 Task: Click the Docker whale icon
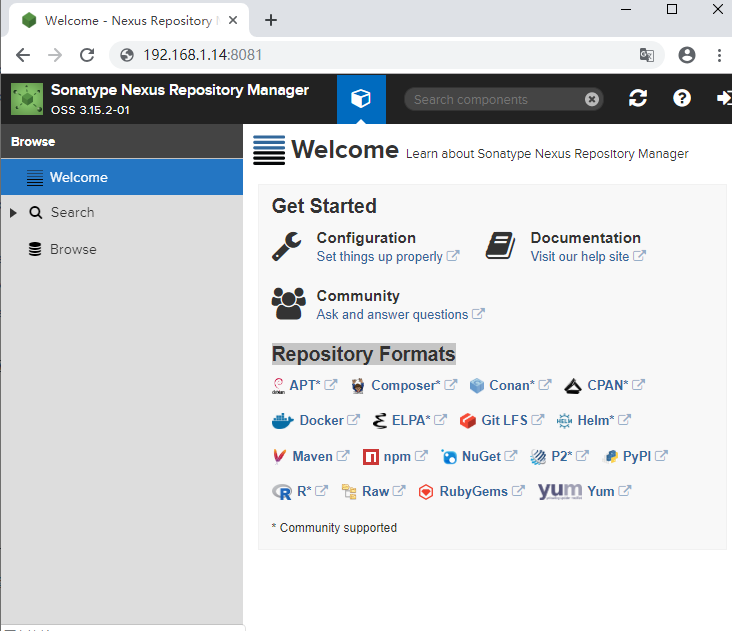point(282,421)
